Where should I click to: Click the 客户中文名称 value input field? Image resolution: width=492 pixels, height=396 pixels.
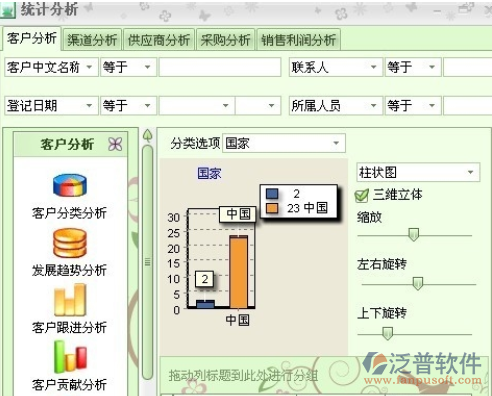click(220, 67)
